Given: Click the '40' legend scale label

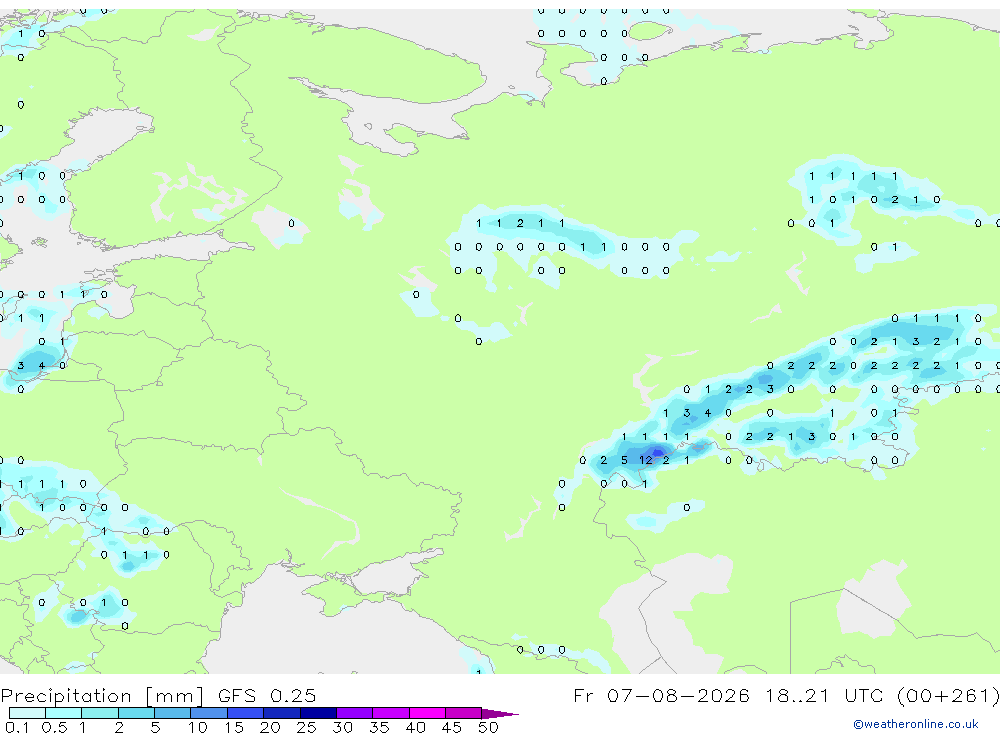Looking at the screenshot, I should click(415, 727).
